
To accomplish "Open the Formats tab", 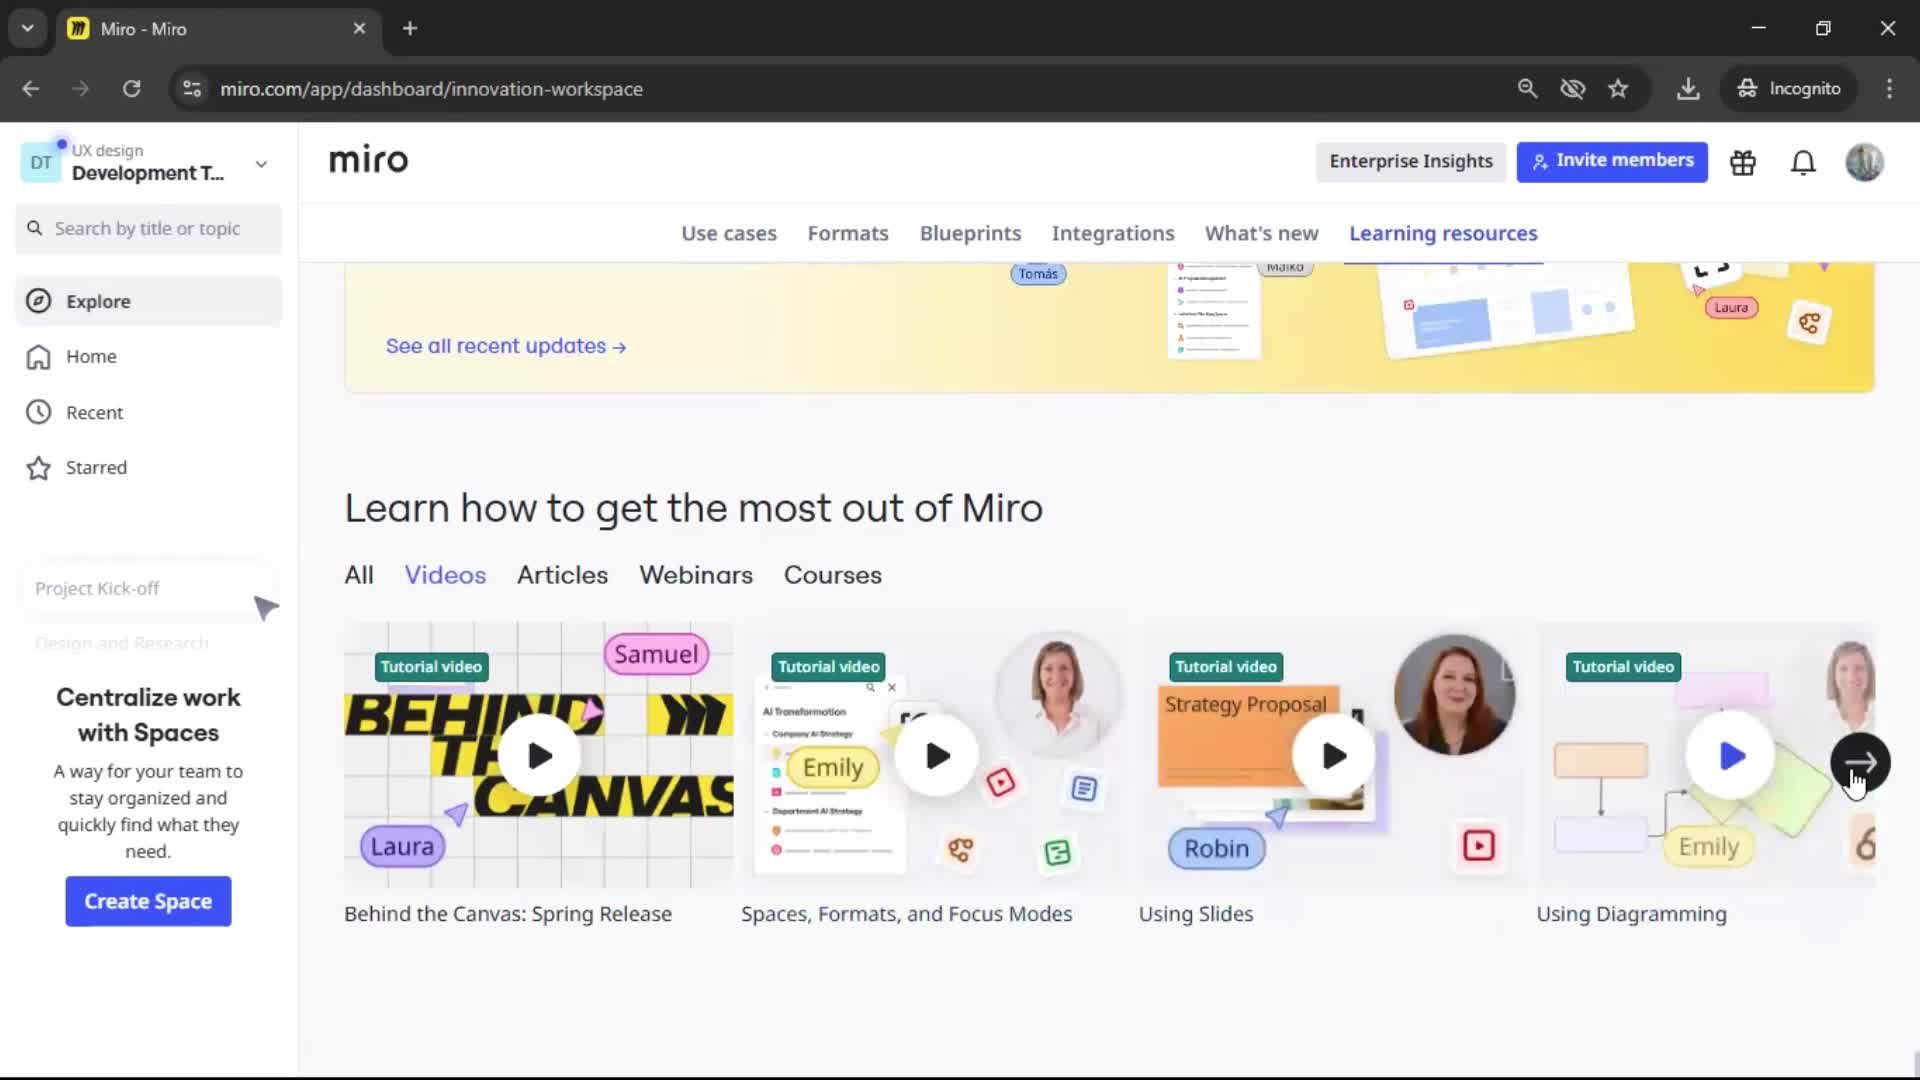I will click(848, 233).
